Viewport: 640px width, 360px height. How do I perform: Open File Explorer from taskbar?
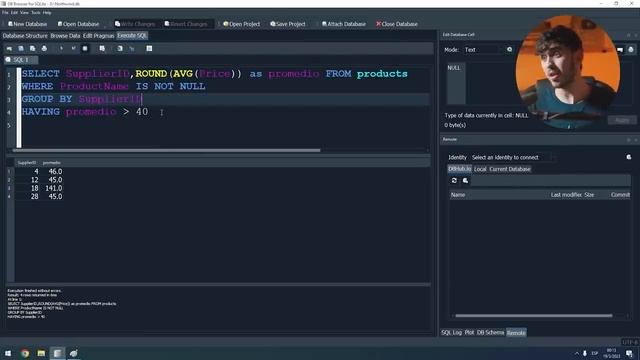41,353
